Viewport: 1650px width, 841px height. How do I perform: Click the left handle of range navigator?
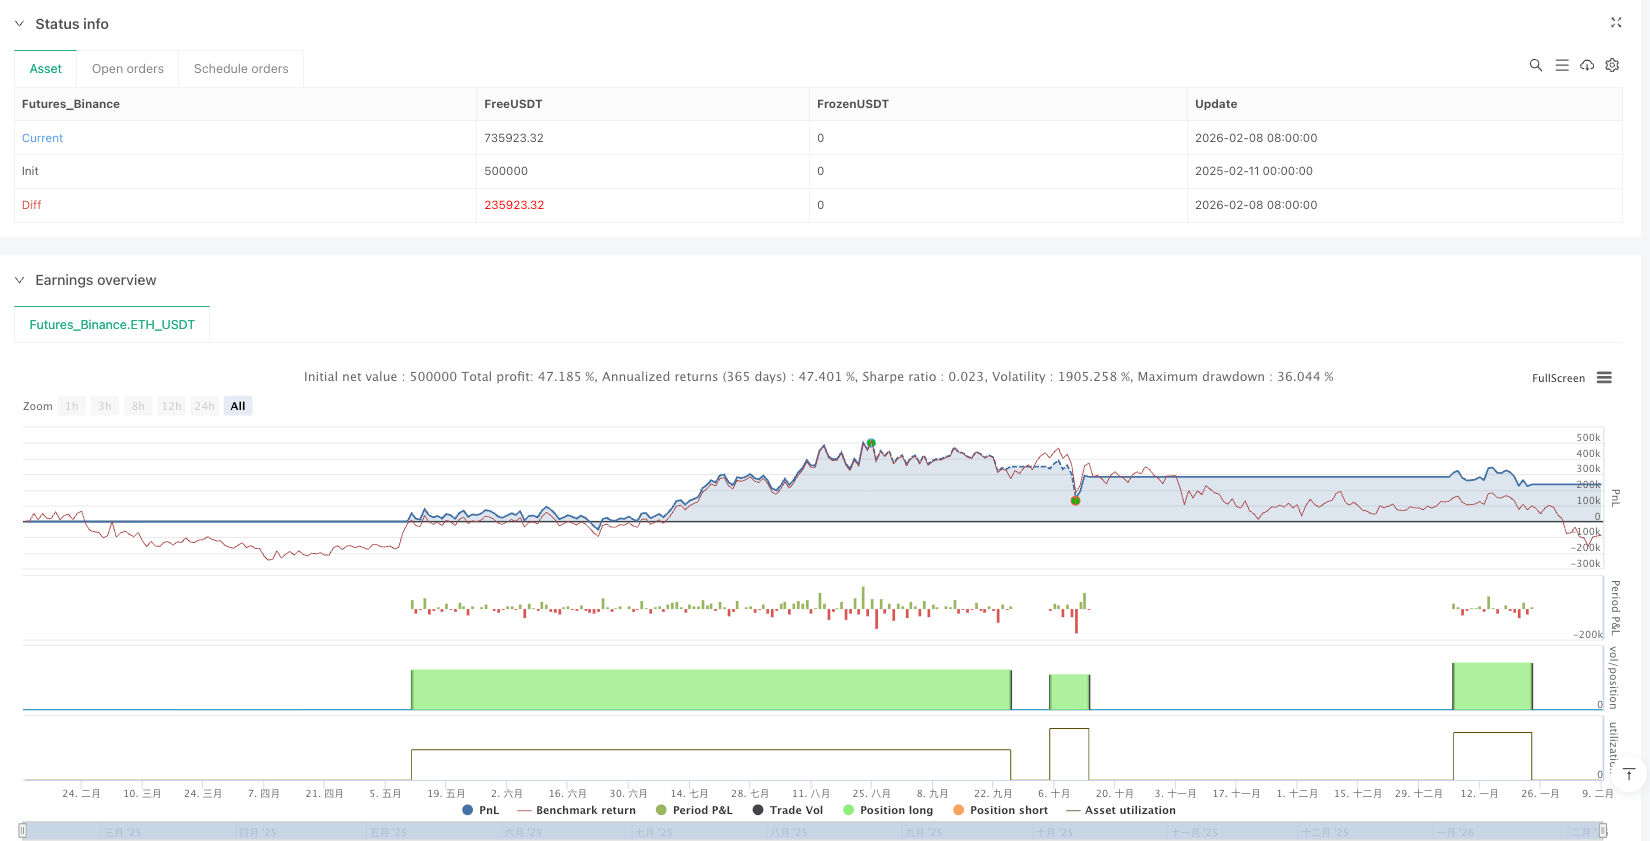(23, 830)
